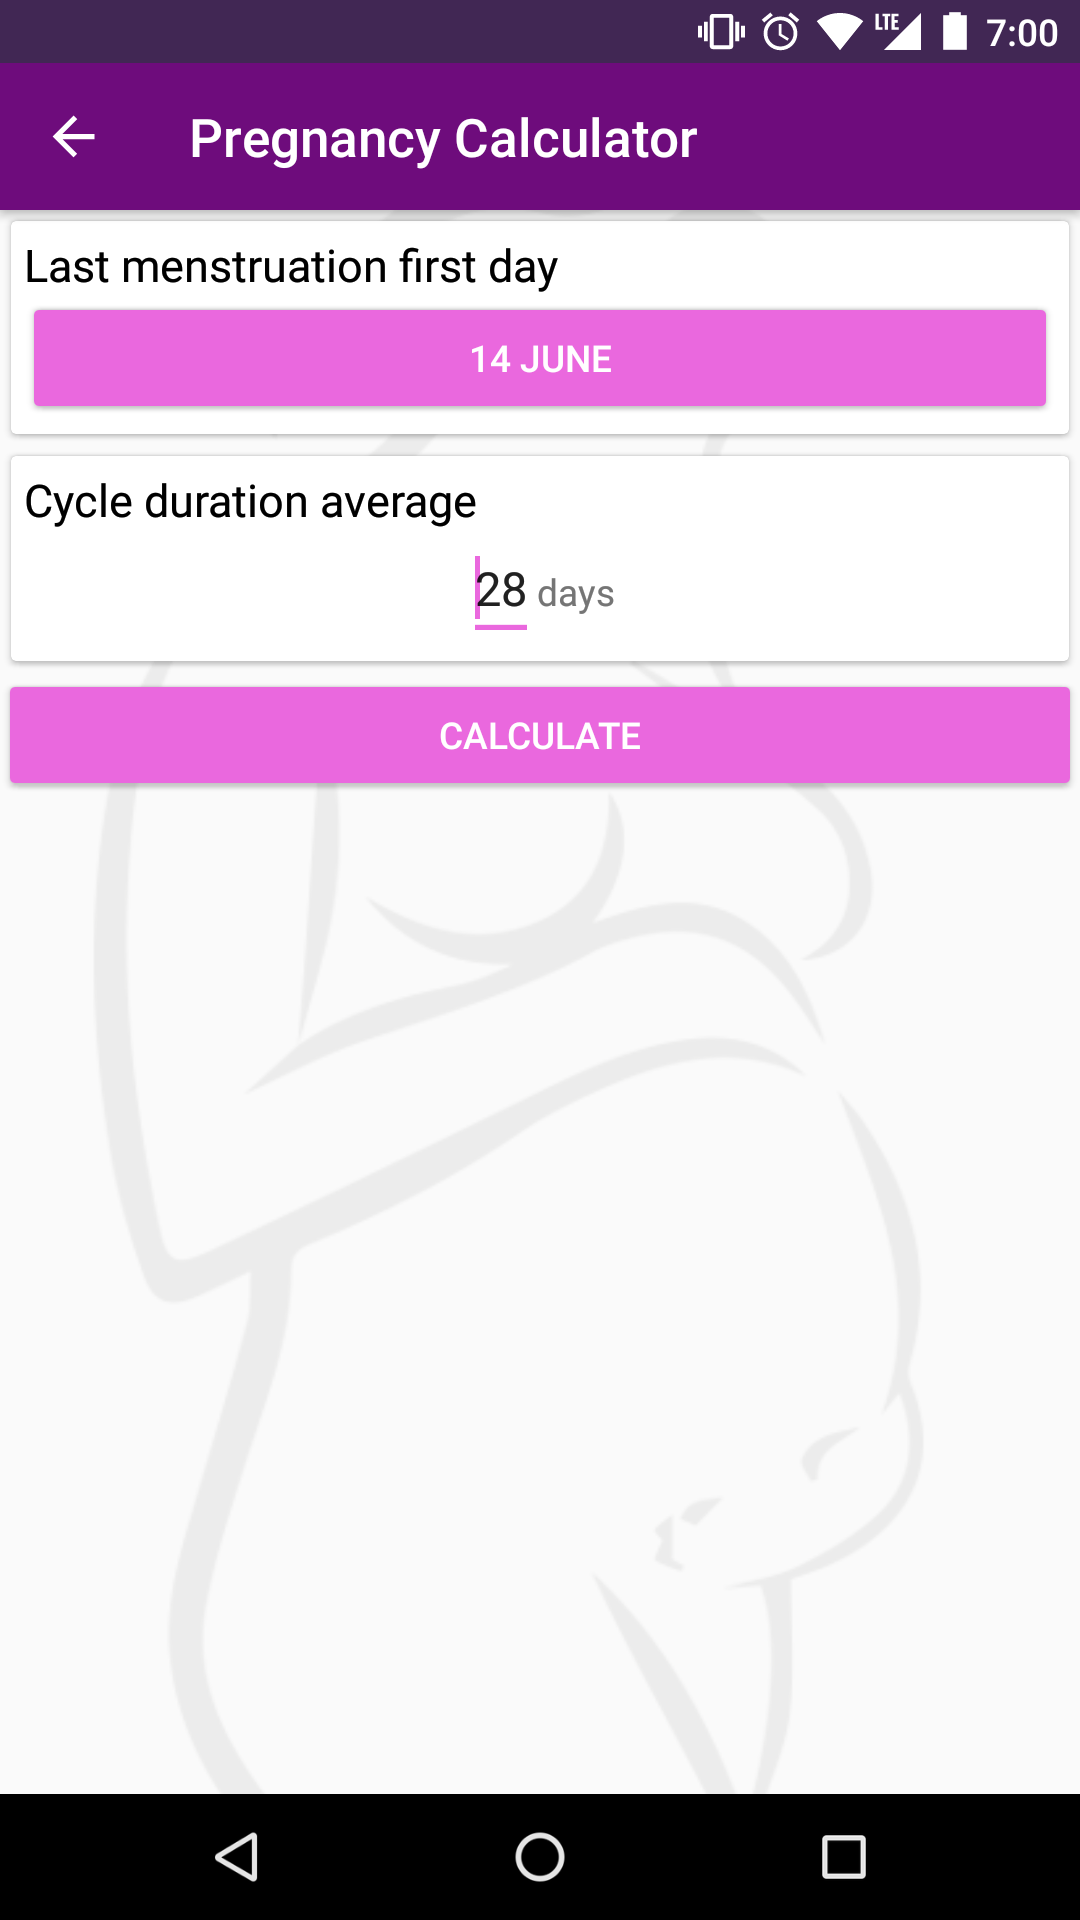Tap the 7:00 clock in status bar
Screen dimensions: 1080x1920
[1022, 33]
